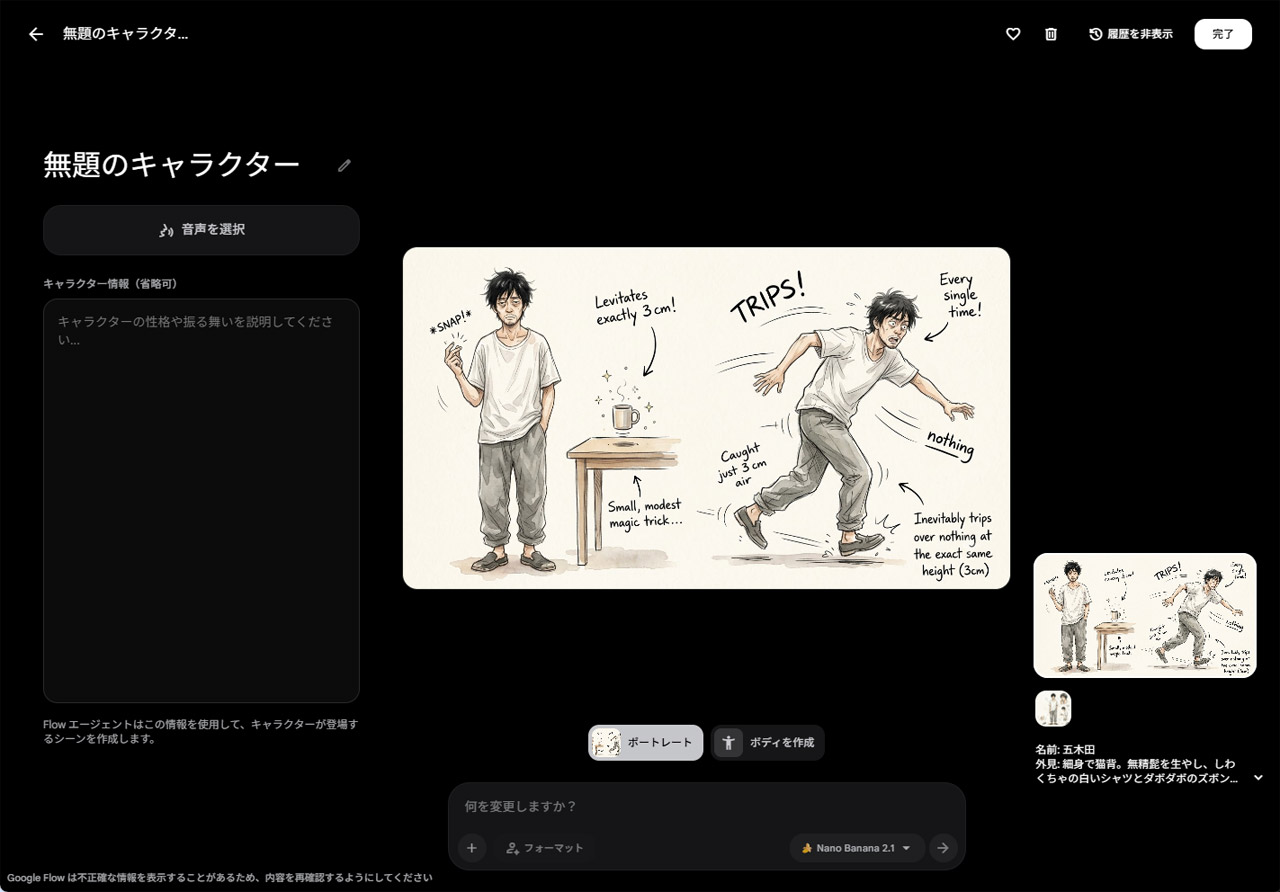Select the large history thumbnail of the character sheet
This screenshot has width=1280, height=892.
tap(1145, 616)
